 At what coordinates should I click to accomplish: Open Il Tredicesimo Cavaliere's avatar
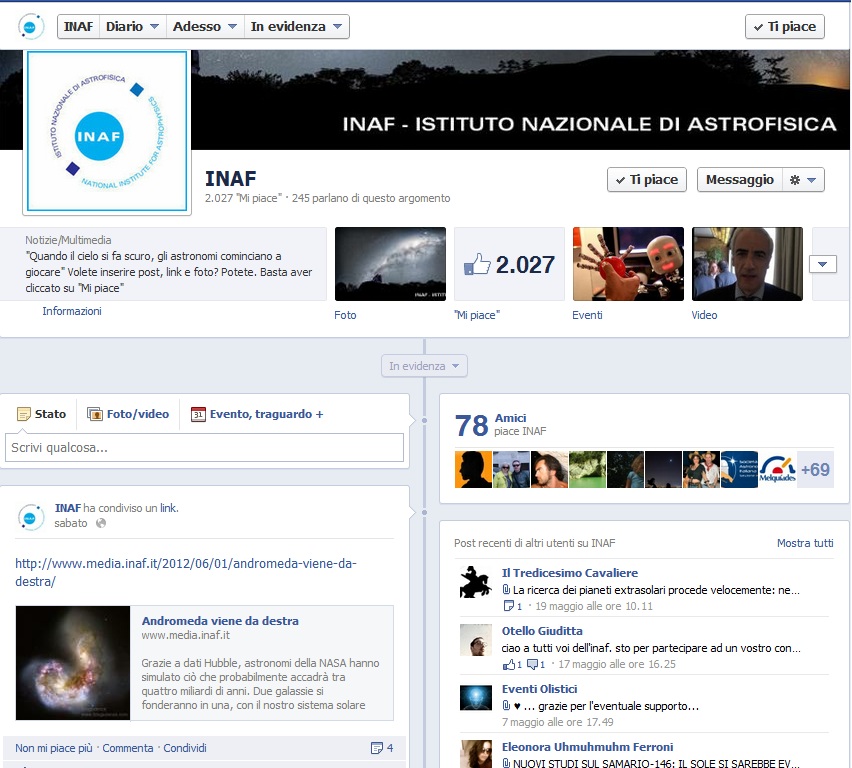(475, 582)
